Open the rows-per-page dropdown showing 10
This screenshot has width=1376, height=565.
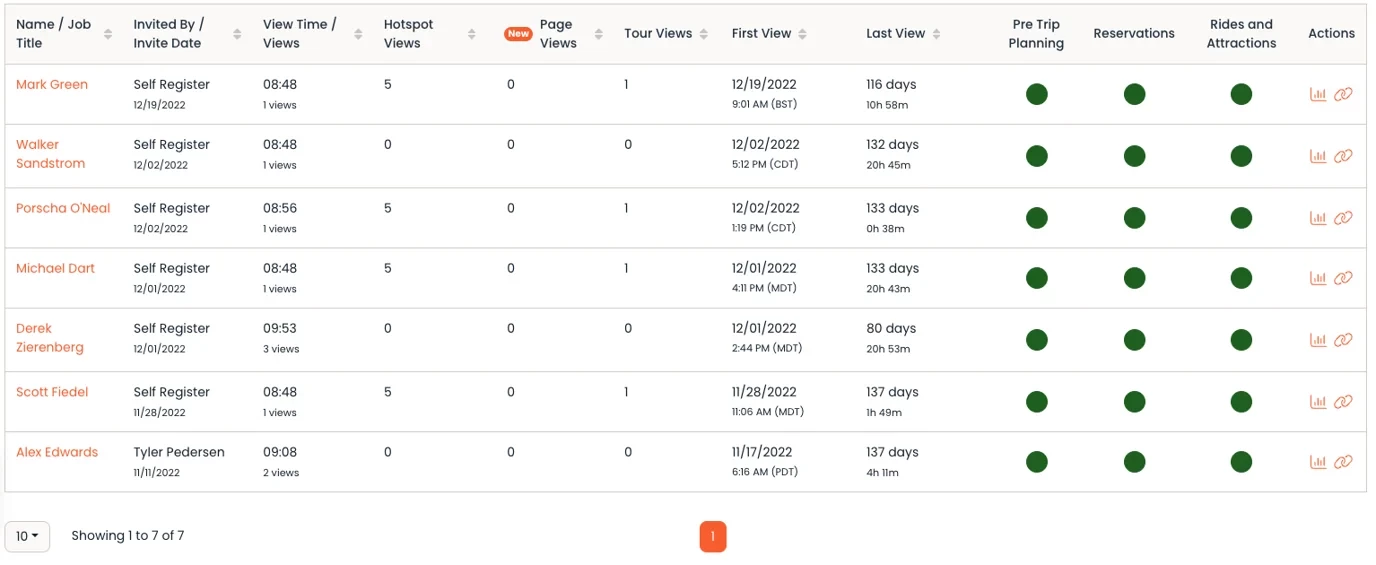click(x=27, y=536)
